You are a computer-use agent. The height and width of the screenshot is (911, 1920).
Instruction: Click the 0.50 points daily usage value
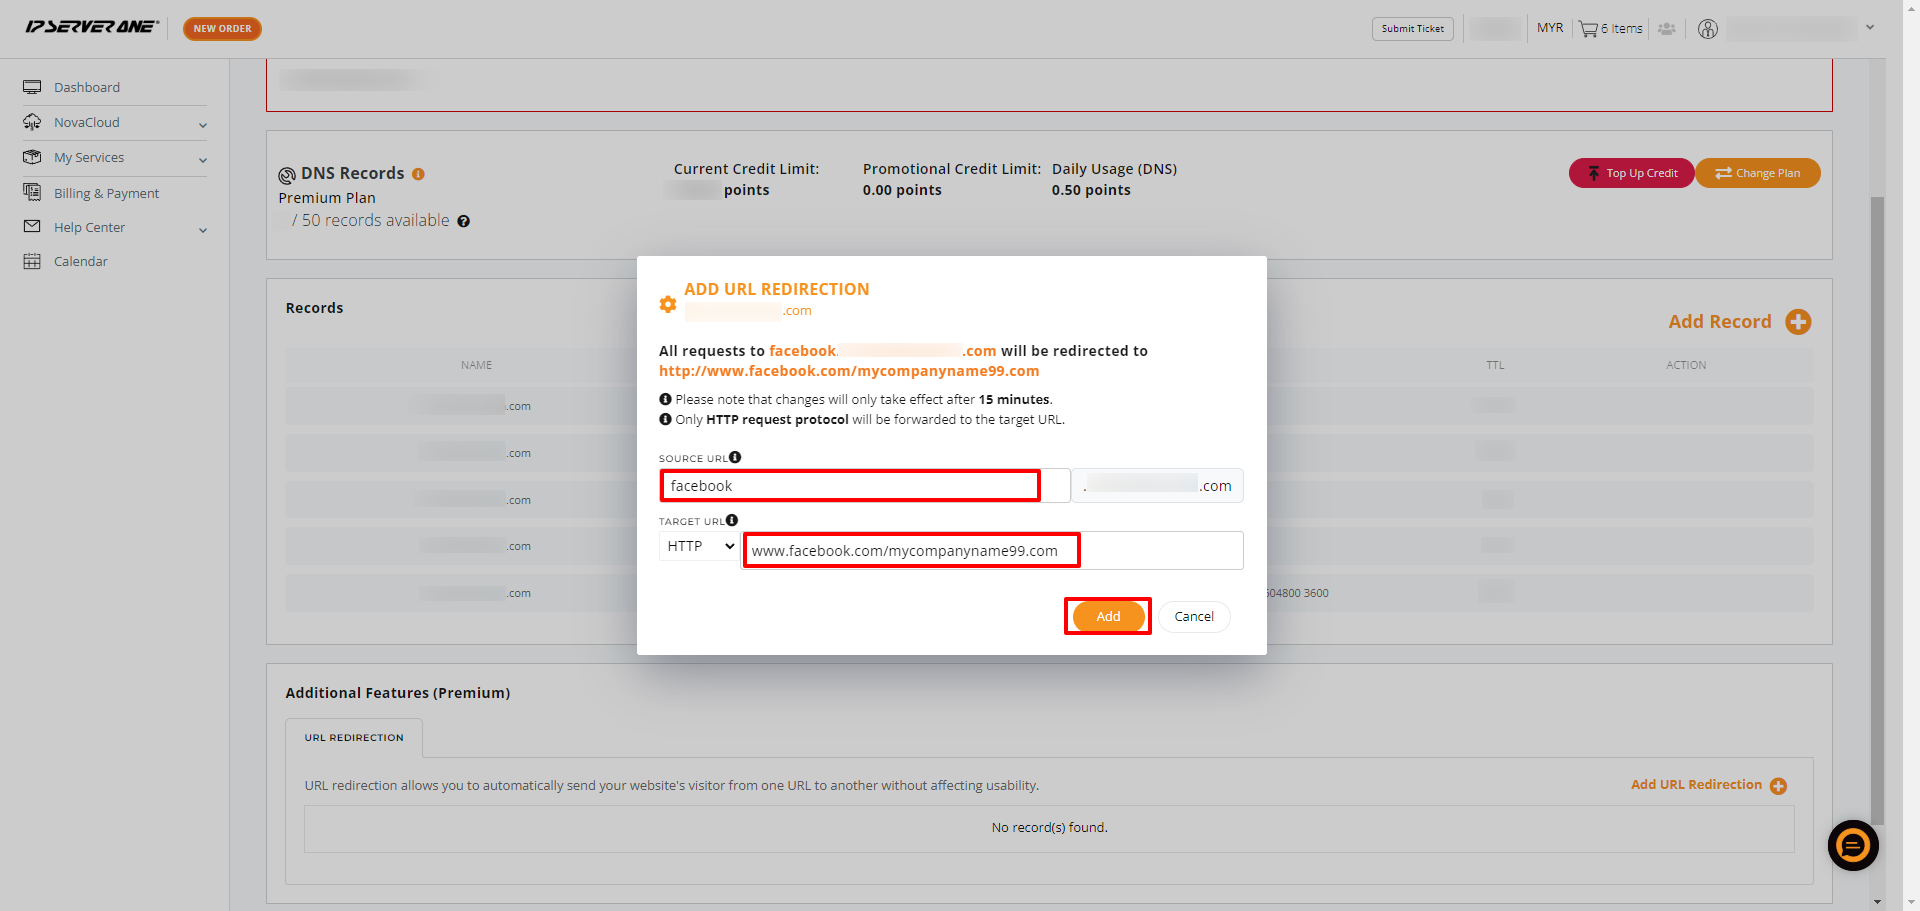[x=1091, y=190]
